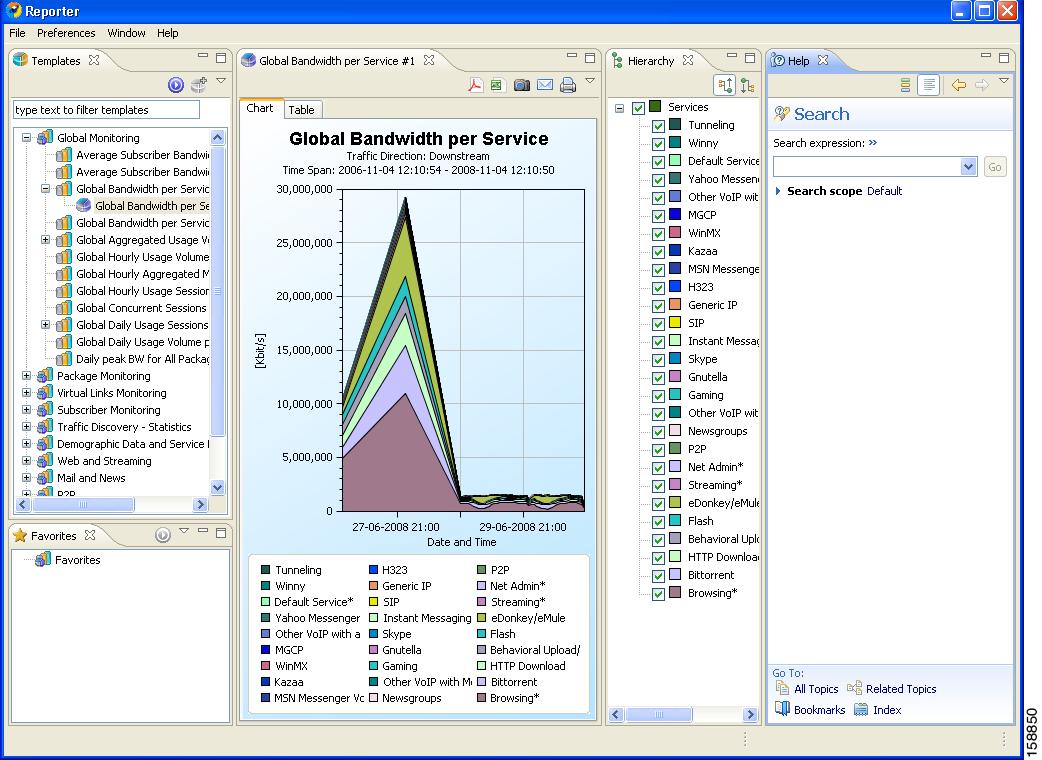Click the back arrow in the Help panel

(x=958, y=85)
